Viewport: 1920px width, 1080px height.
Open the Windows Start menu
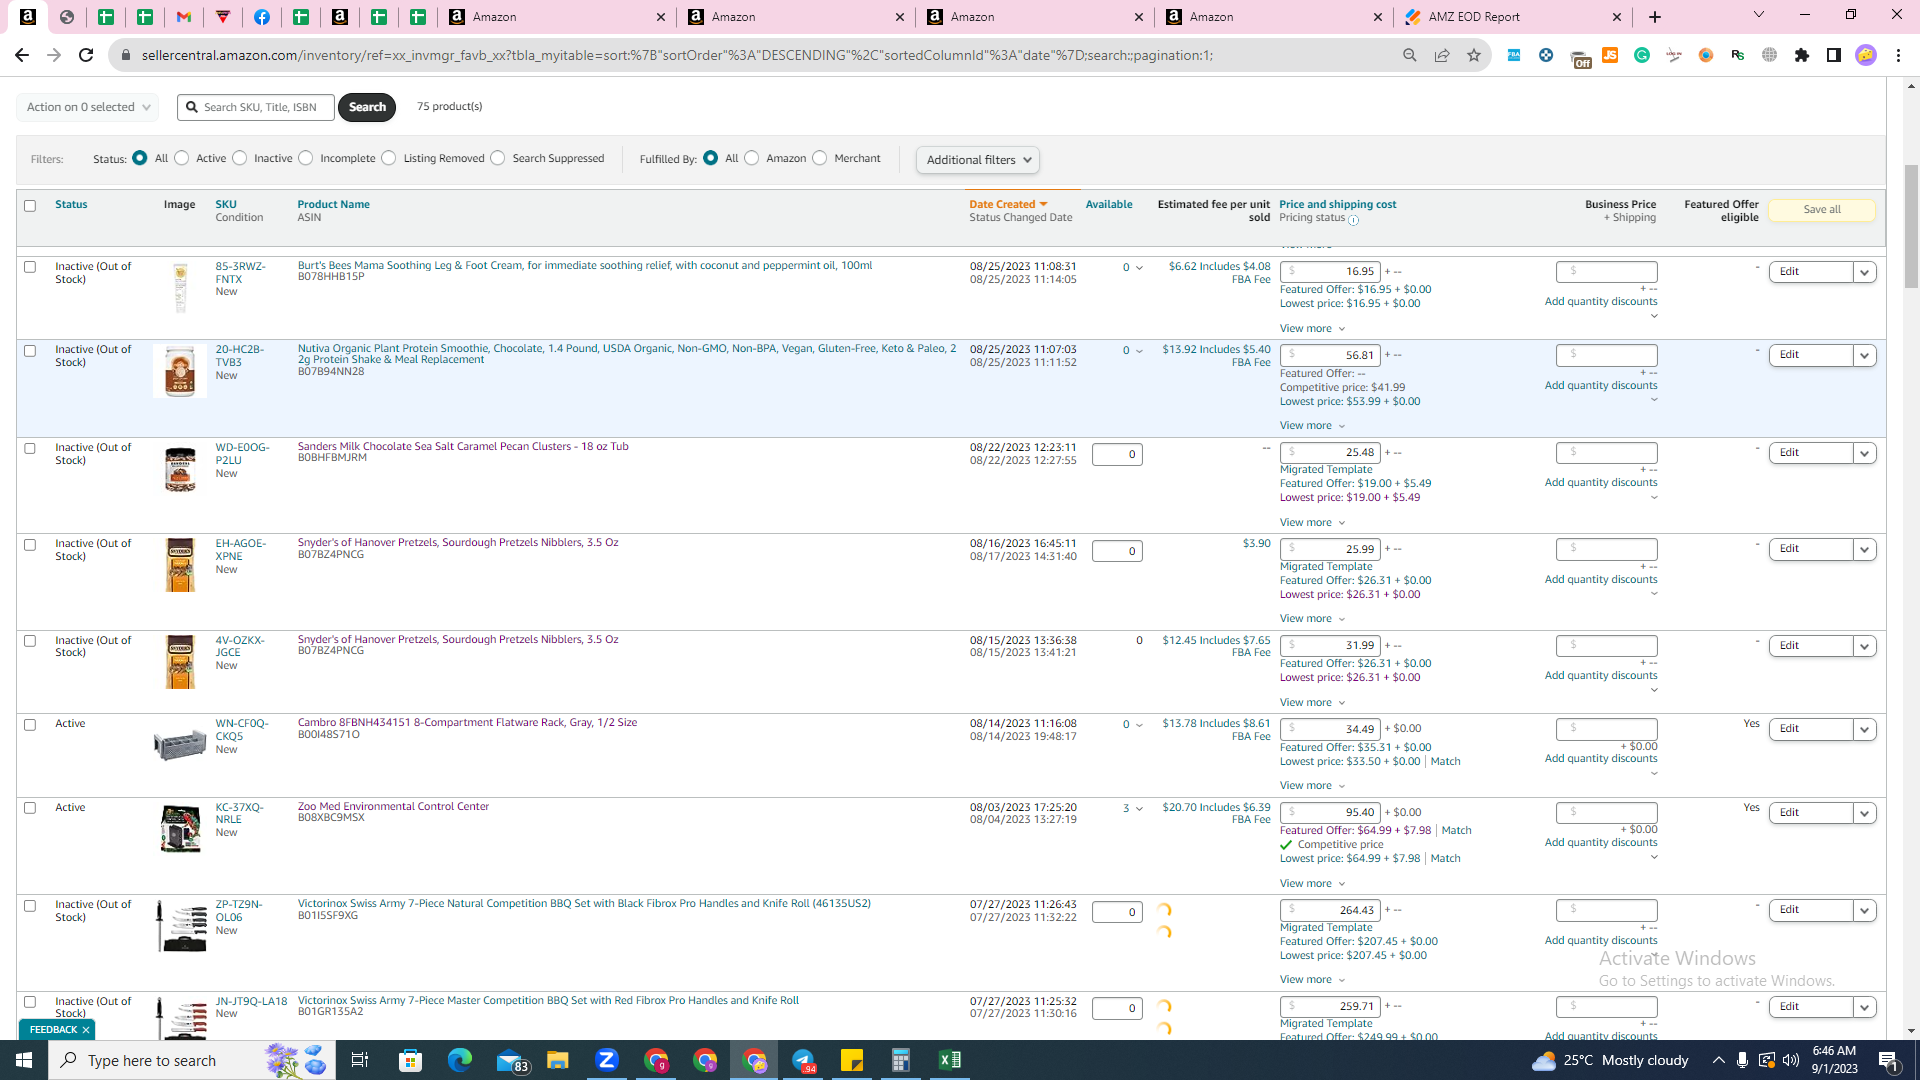click(24, 1060)
